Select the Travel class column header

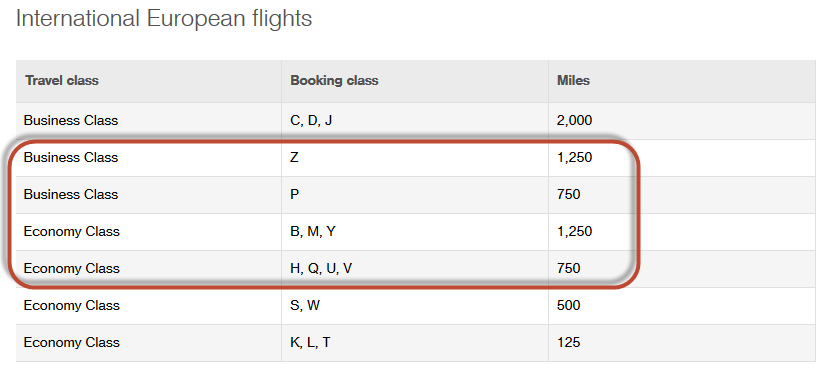[62, 81]
